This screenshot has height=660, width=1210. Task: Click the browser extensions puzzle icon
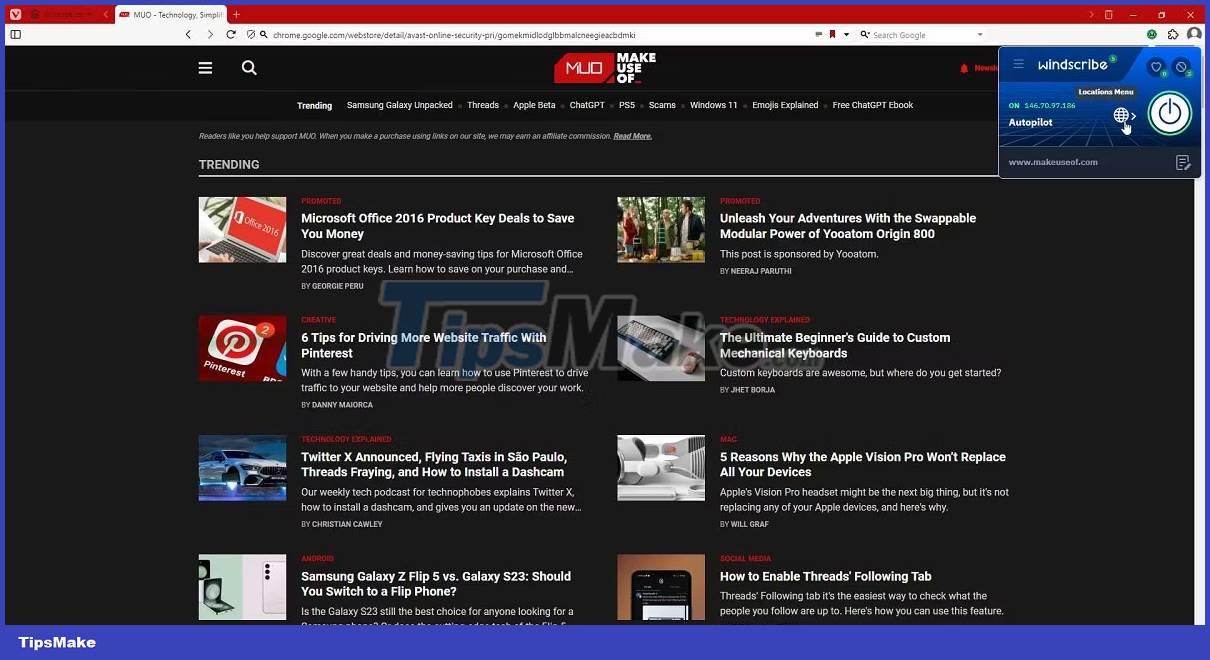[1172, 34]
